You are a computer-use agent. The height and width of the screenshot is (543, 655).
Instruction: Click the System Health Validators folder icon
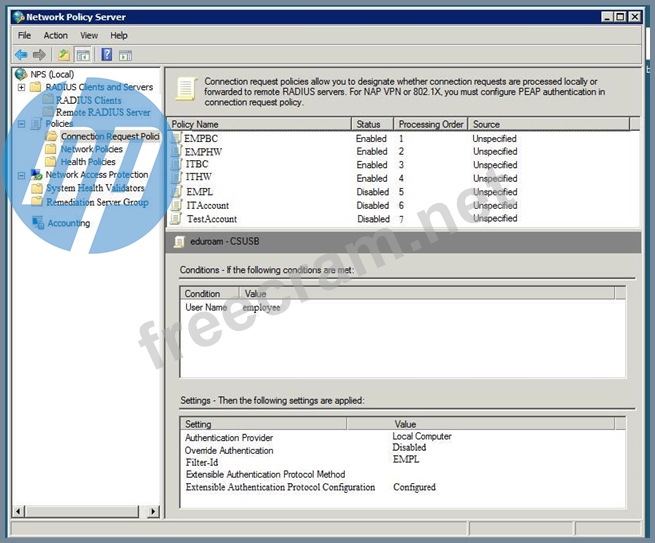(37, 188)
